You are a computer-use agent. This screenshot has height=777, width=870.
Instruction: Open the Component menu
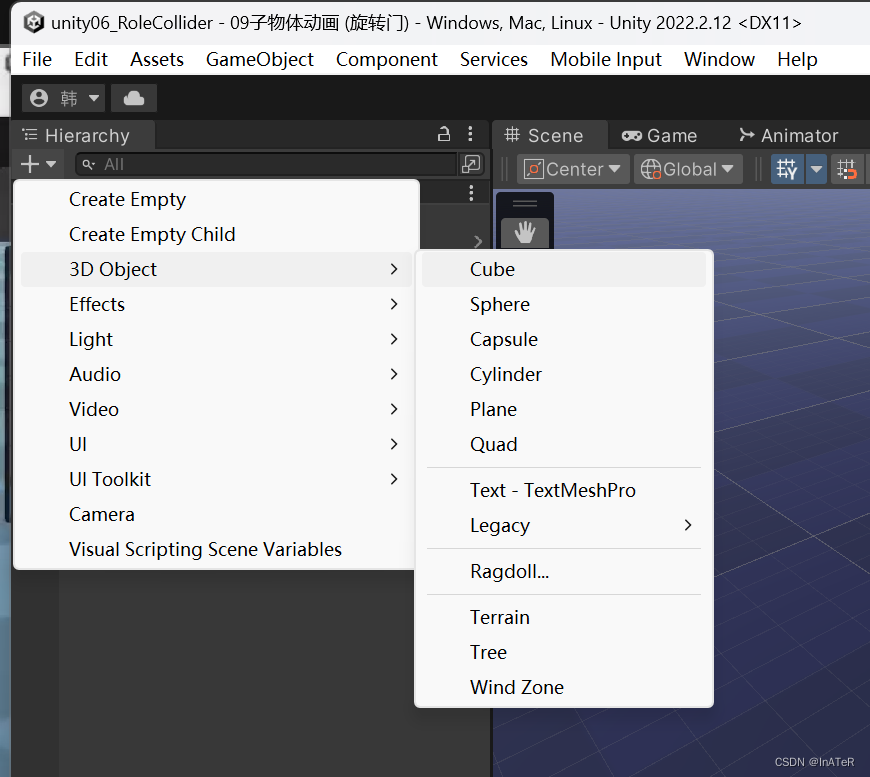(387, 59)
